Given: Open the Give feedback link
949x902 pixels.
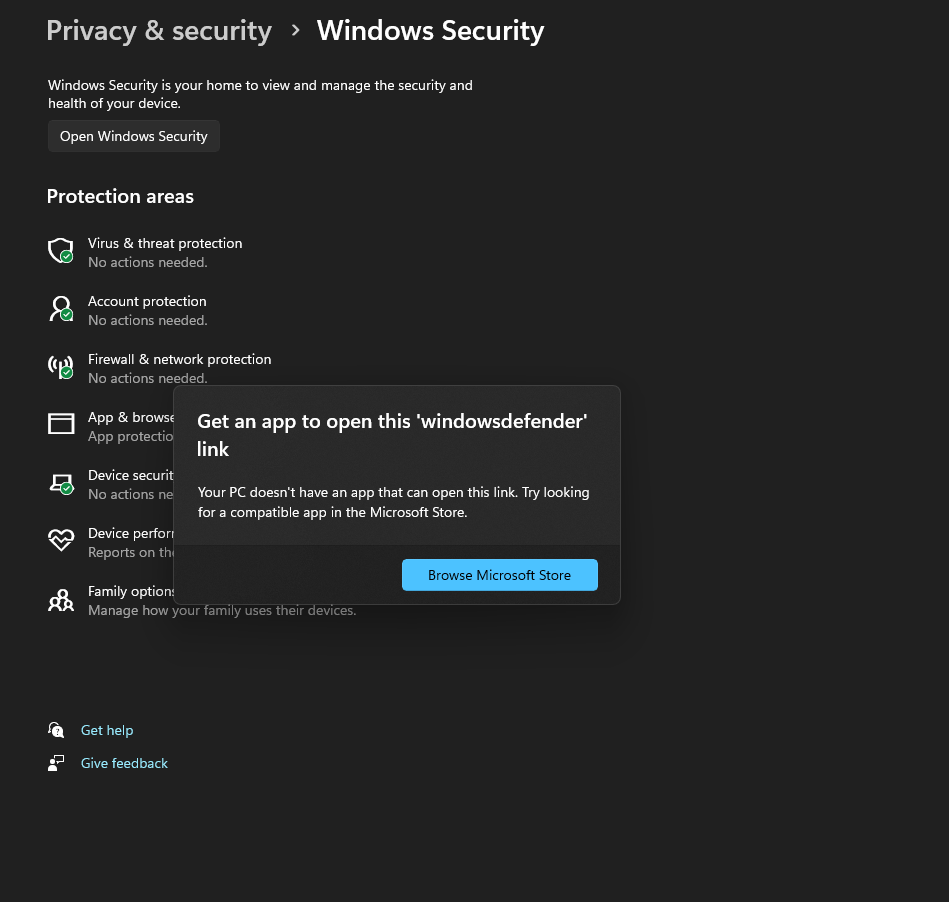Looking at the screenshot, I should click(124, 763).
